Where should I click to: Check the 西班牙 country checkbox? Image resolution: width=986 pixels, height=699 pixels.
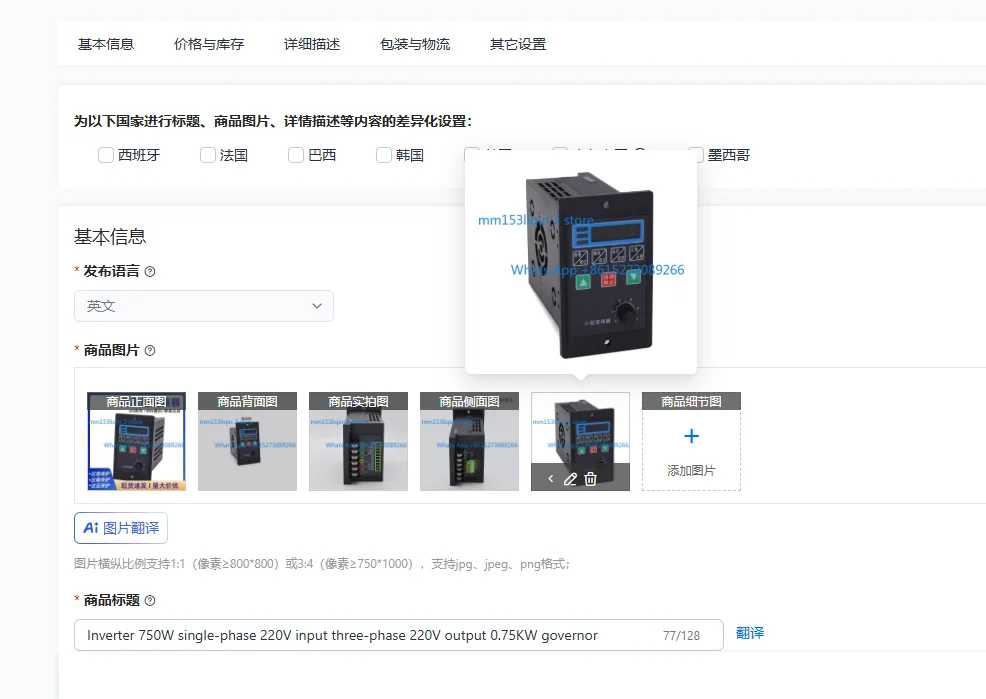click(106, 155)
